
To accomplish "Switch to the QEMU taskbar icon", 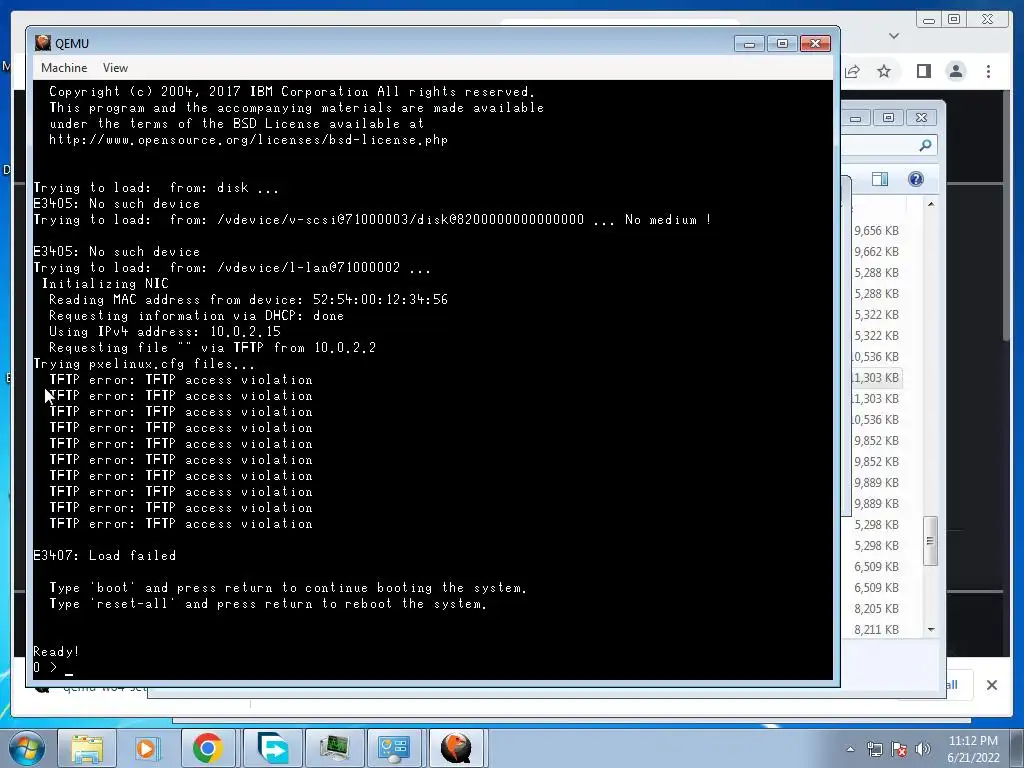I will click(x=456, y=748).
